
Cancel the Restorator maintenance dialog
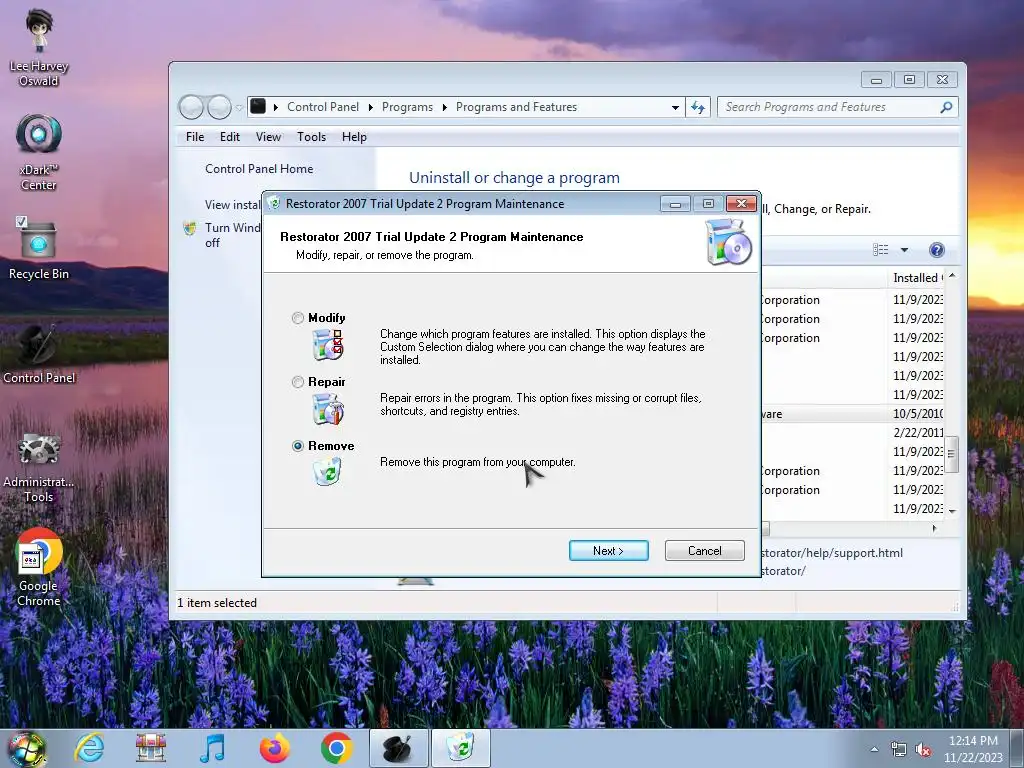pos(705,551)
